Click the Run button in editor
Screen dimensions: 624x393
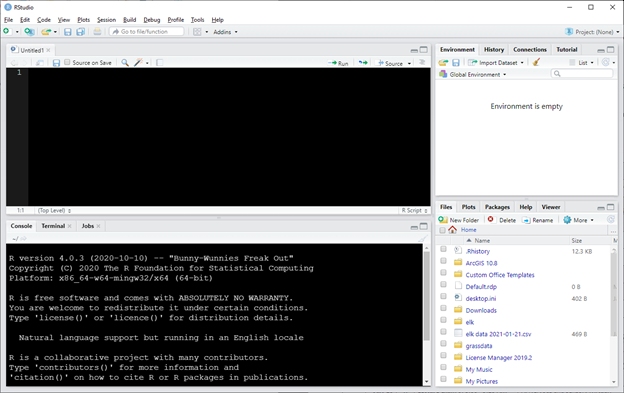click(338, 63)
